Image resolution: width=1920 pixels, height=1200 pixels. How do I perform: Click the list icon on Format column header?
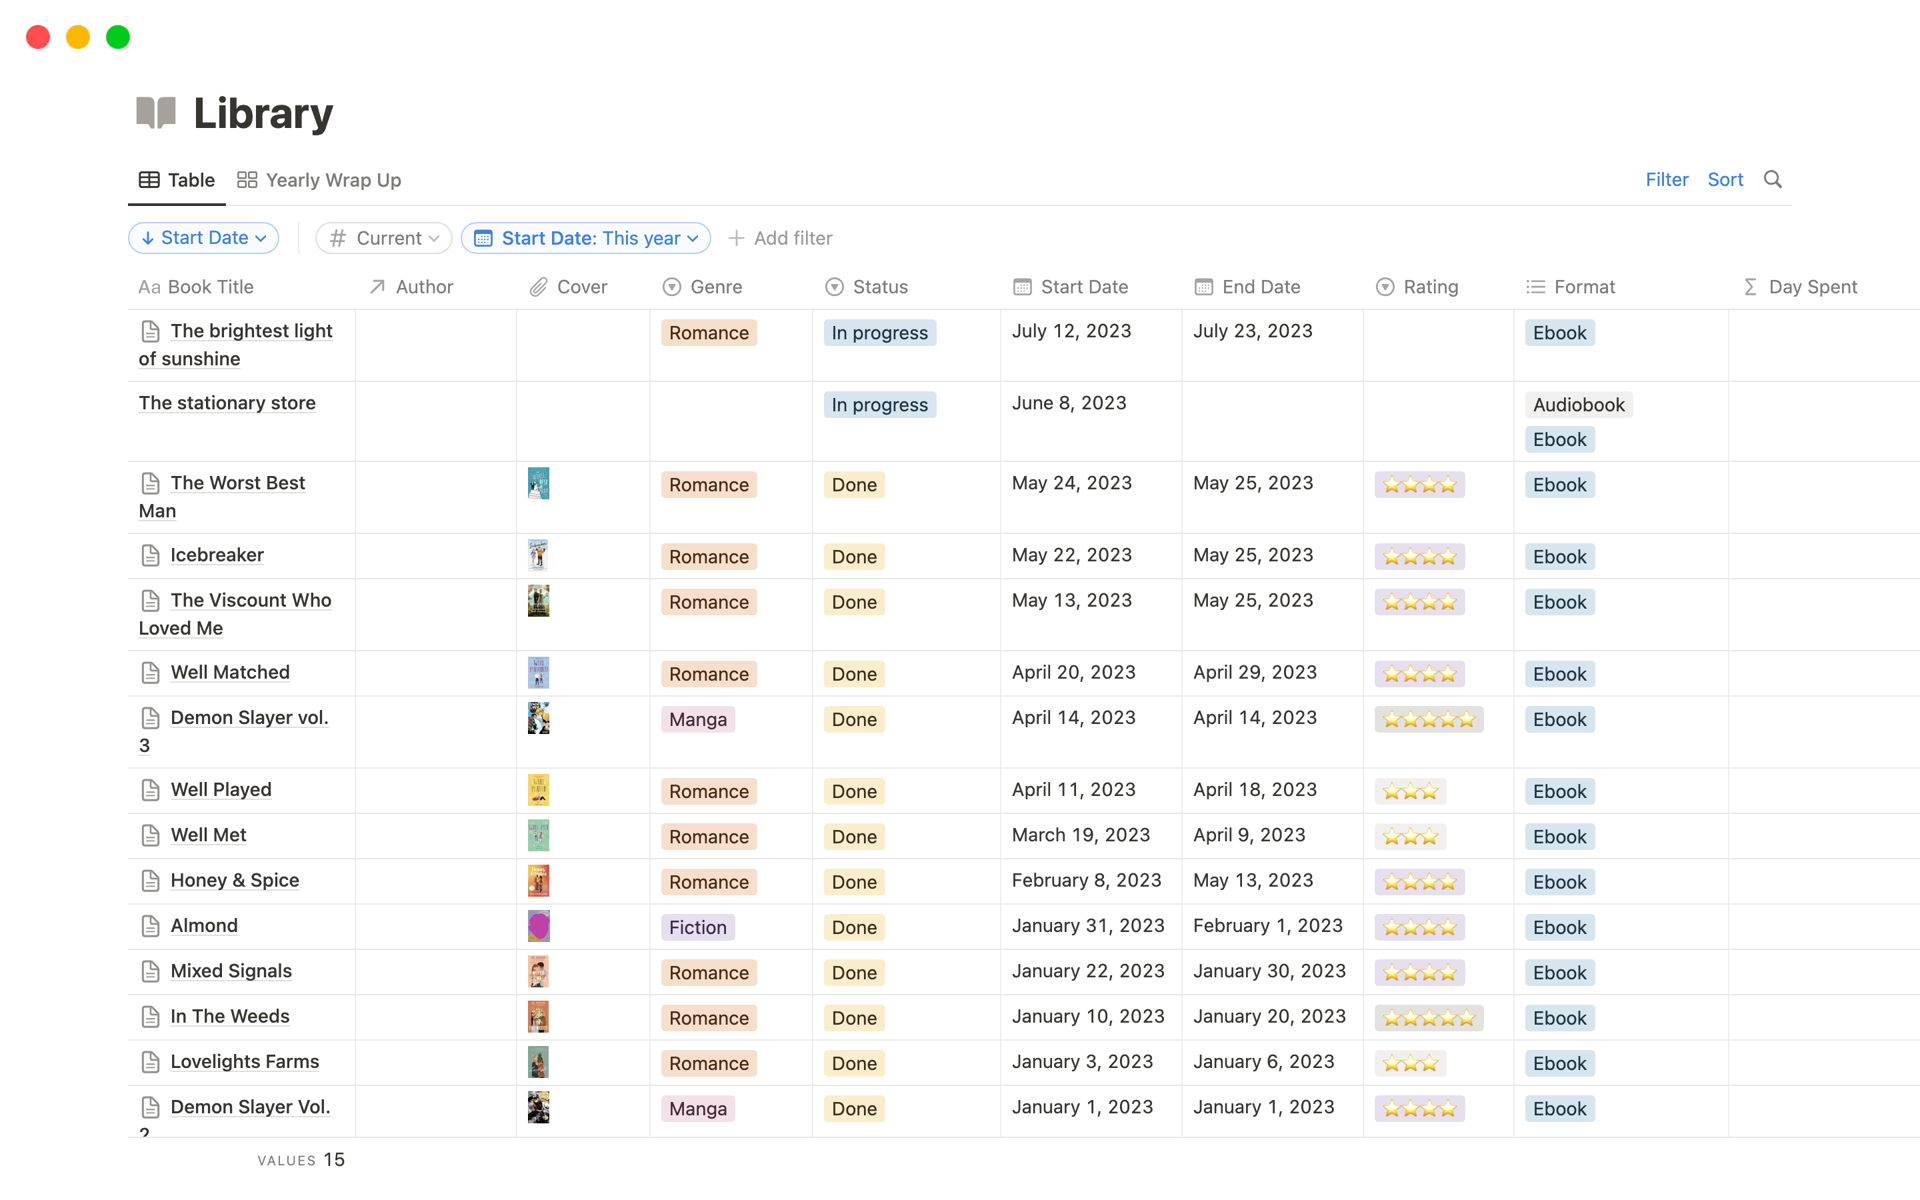point(1536,287)
